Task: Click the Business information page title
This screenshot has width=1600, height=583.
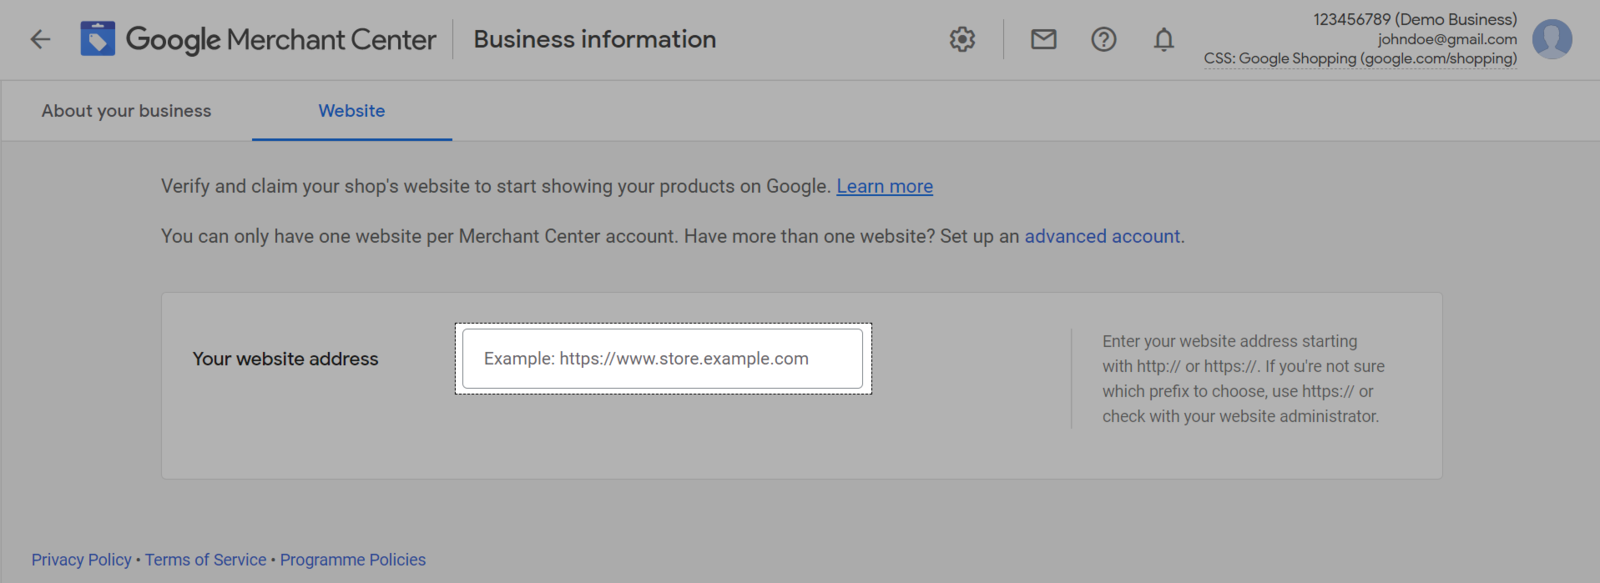Action: [594, 39]
